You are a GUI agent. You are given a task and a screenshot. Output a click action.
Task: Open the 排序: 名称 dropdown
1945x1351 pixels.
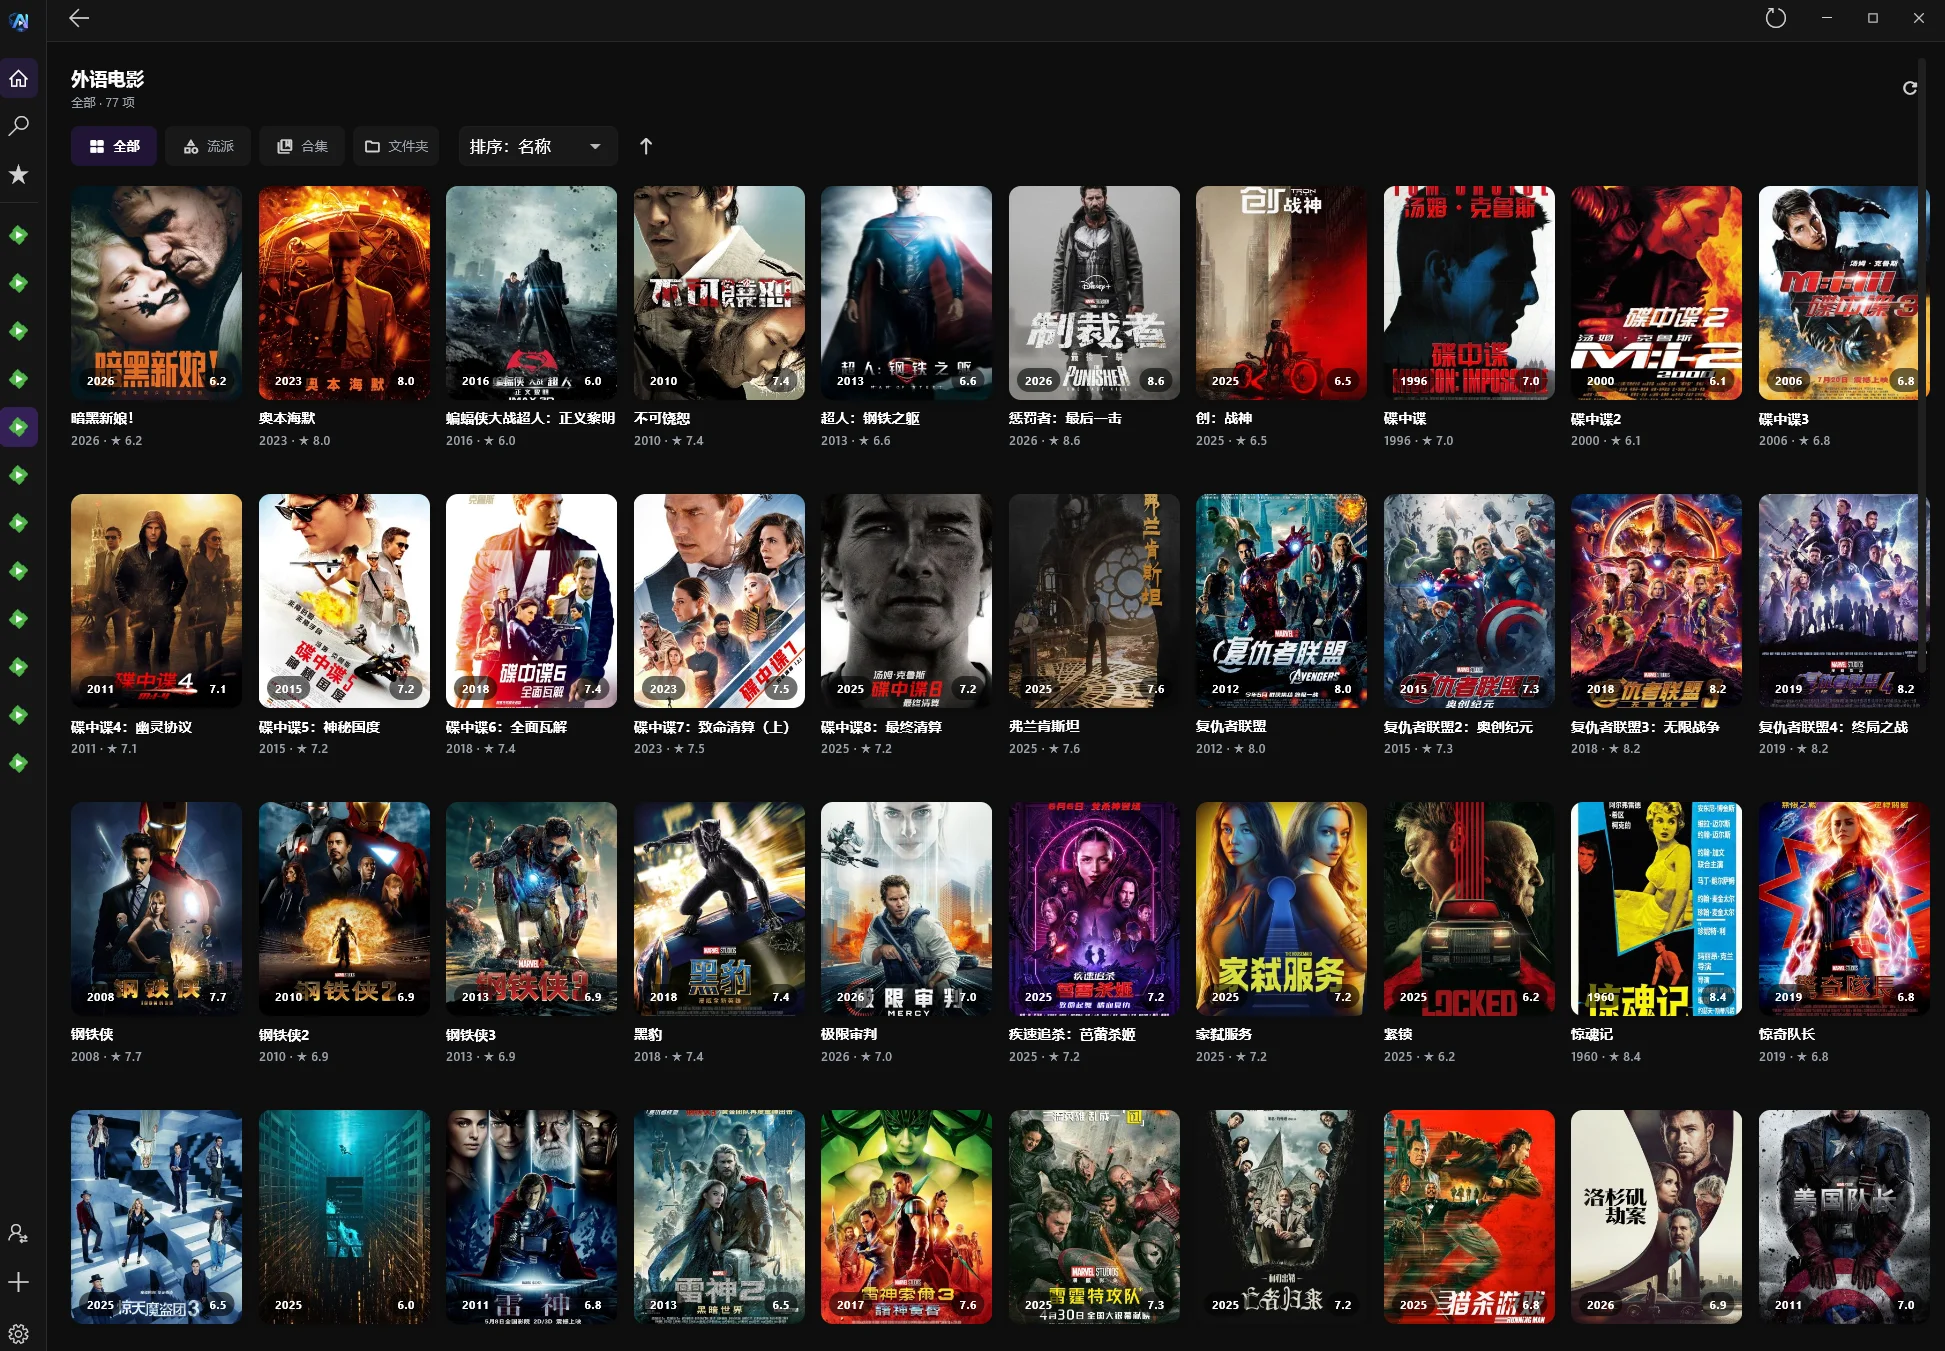[x=537, y=146]
